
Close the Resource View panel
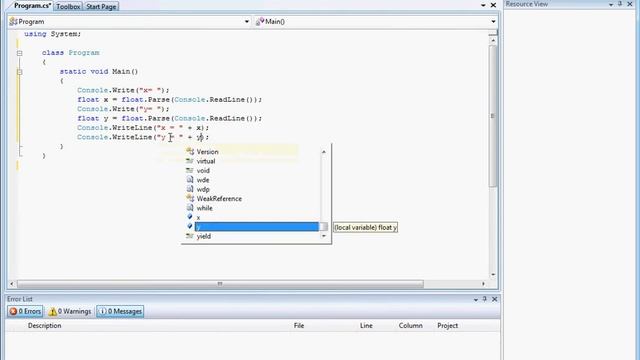630,4
